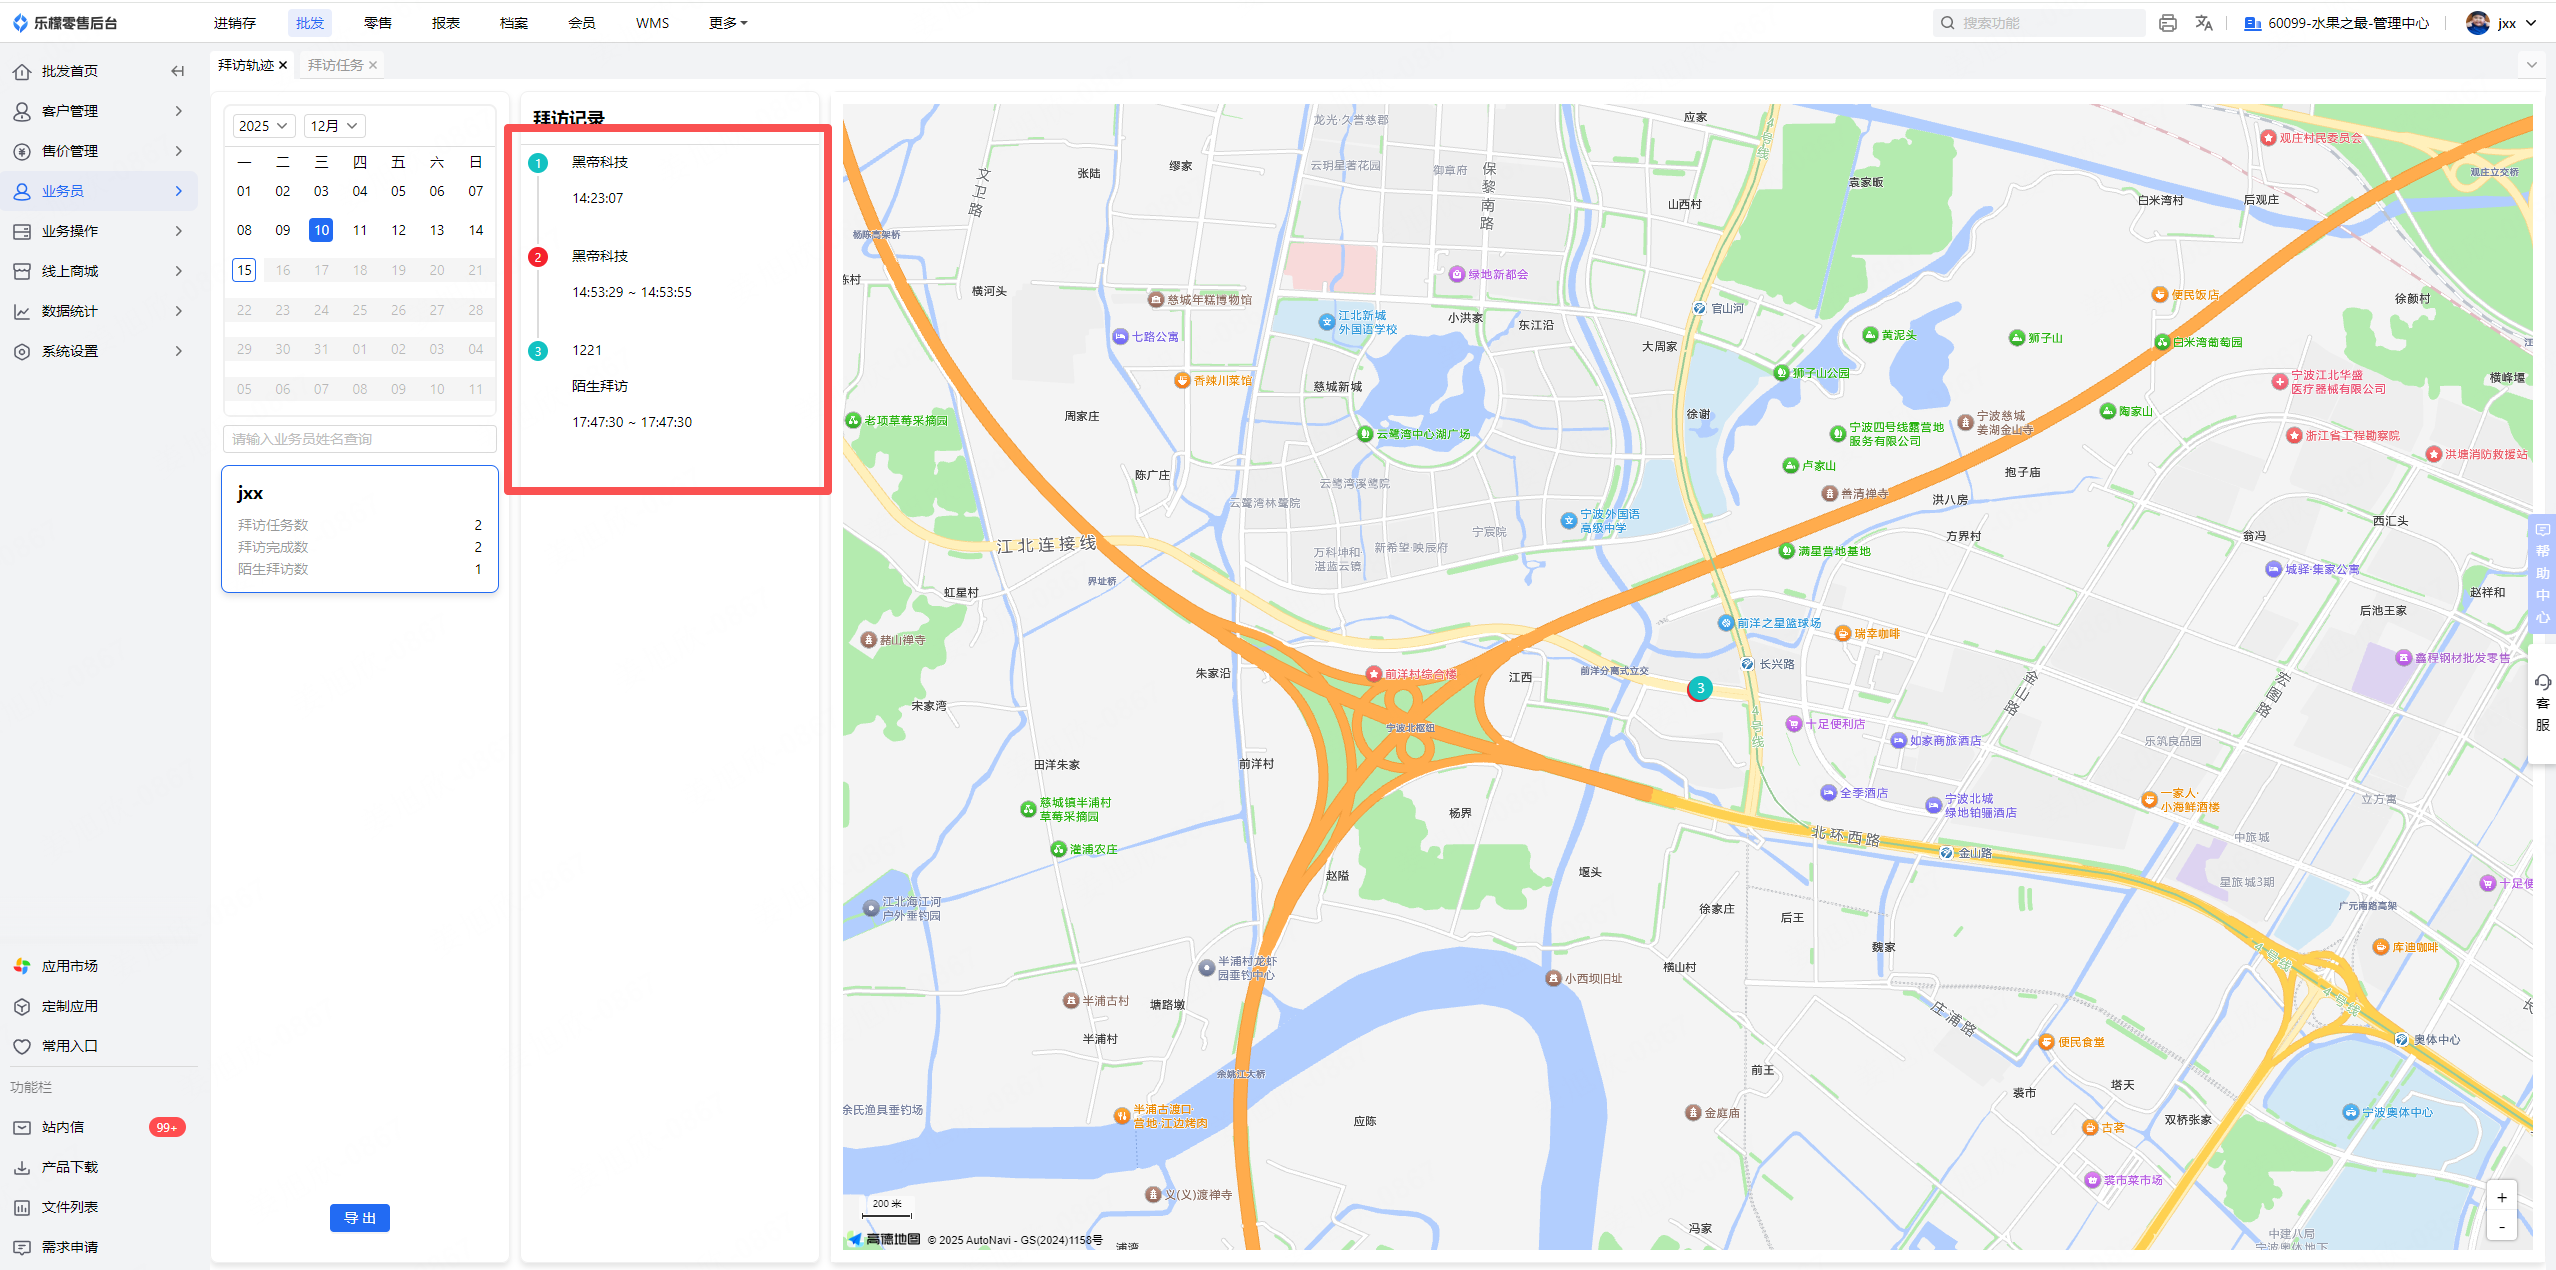Click the 导出 export button

click(x=359, y=1218)
